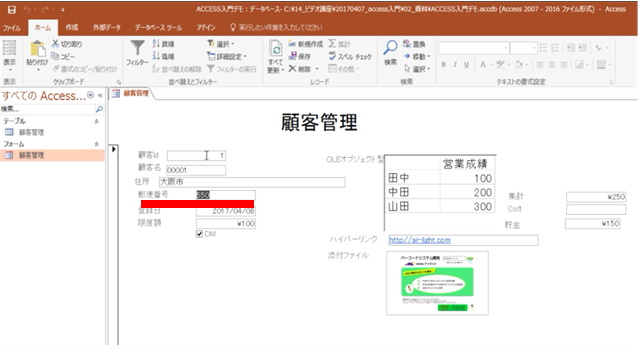Click 集計 totals sigma icon
Viewport: 640px width, 360px height.
click(x=333, y=44)
